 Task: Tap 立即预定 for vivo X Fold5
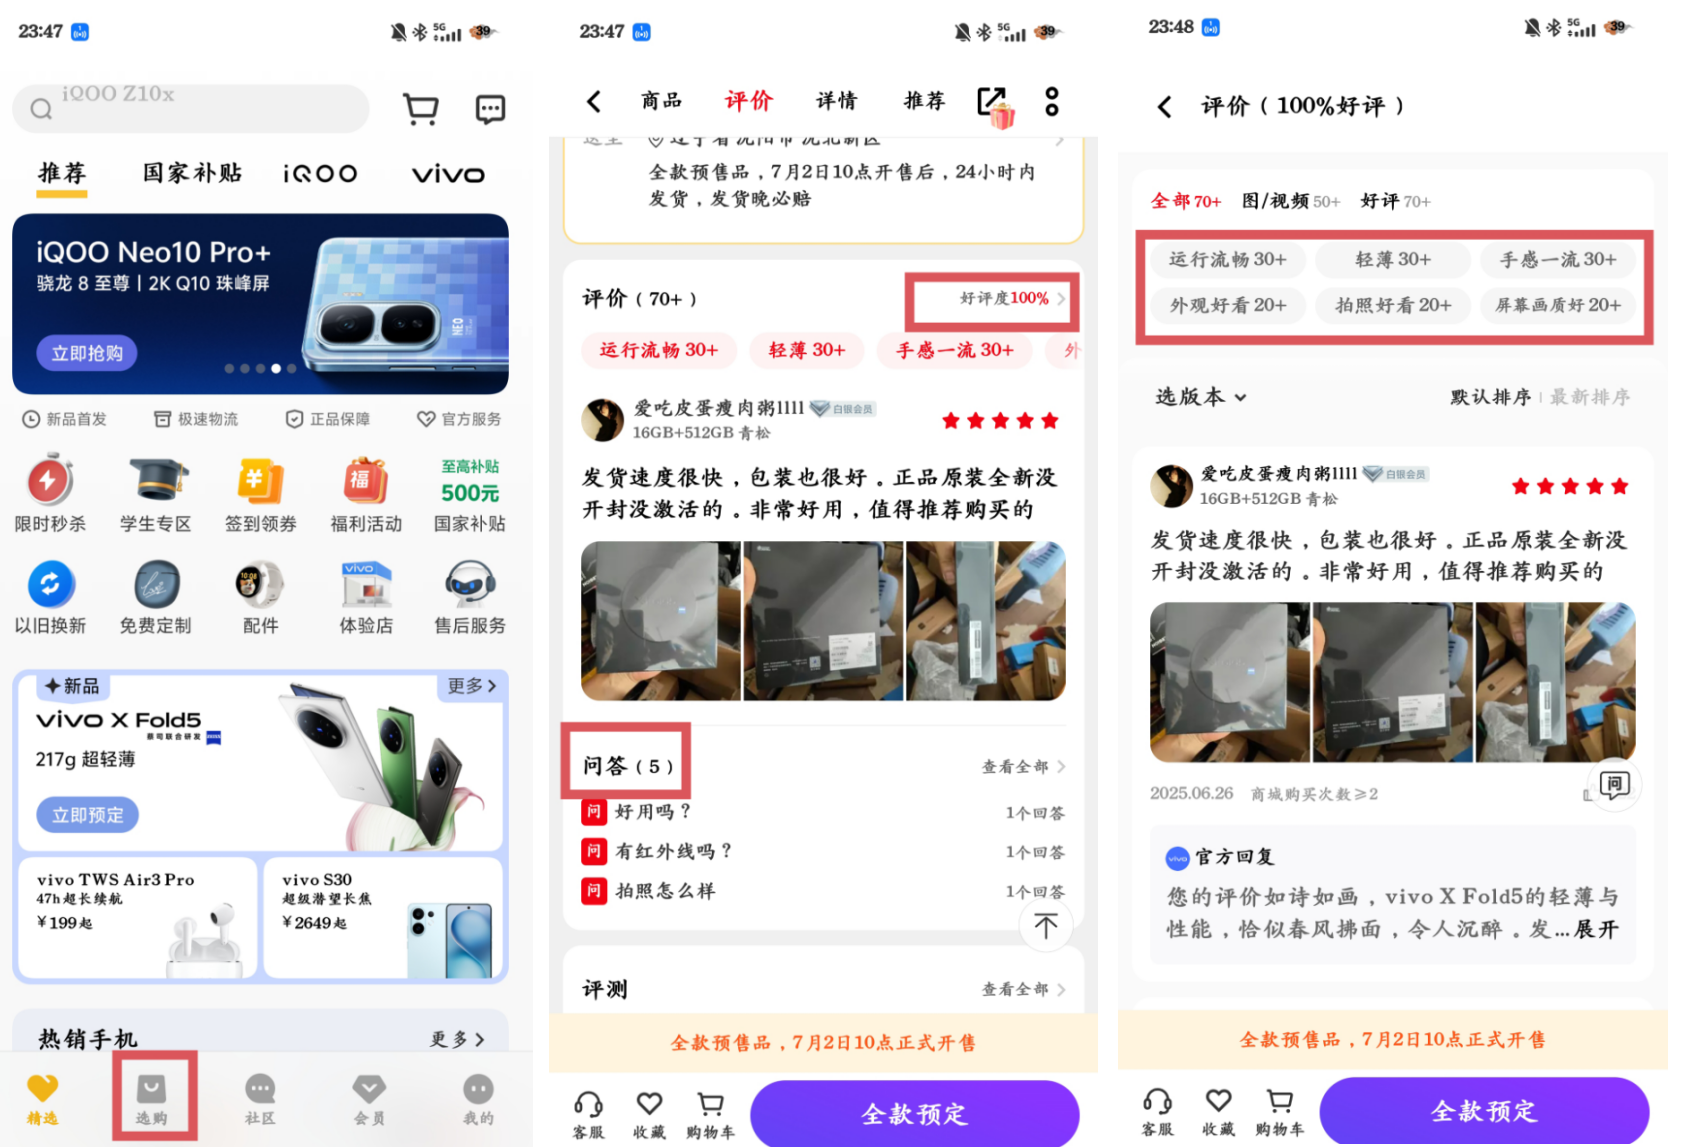point(88,815)
